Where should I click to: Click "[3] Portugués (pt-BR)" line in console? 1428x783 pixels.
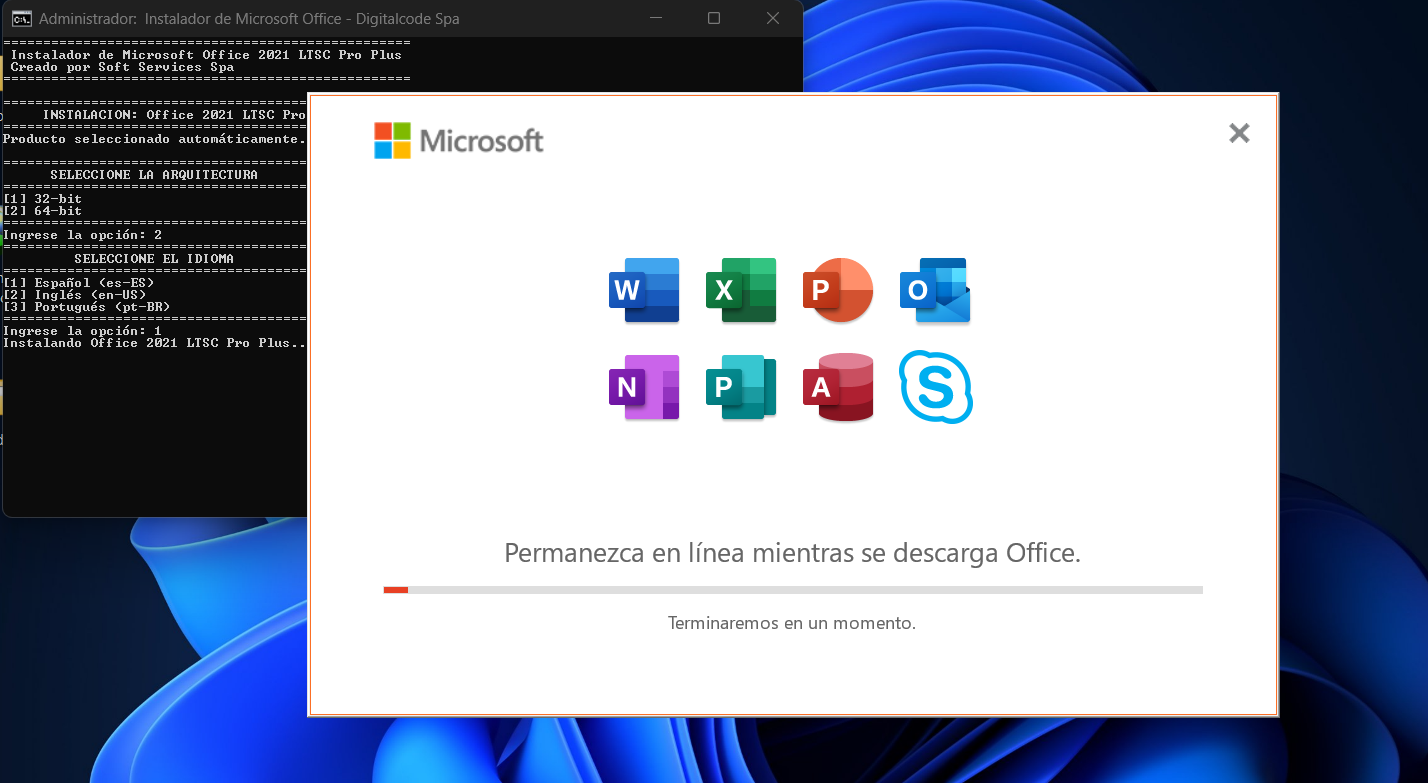87,307
